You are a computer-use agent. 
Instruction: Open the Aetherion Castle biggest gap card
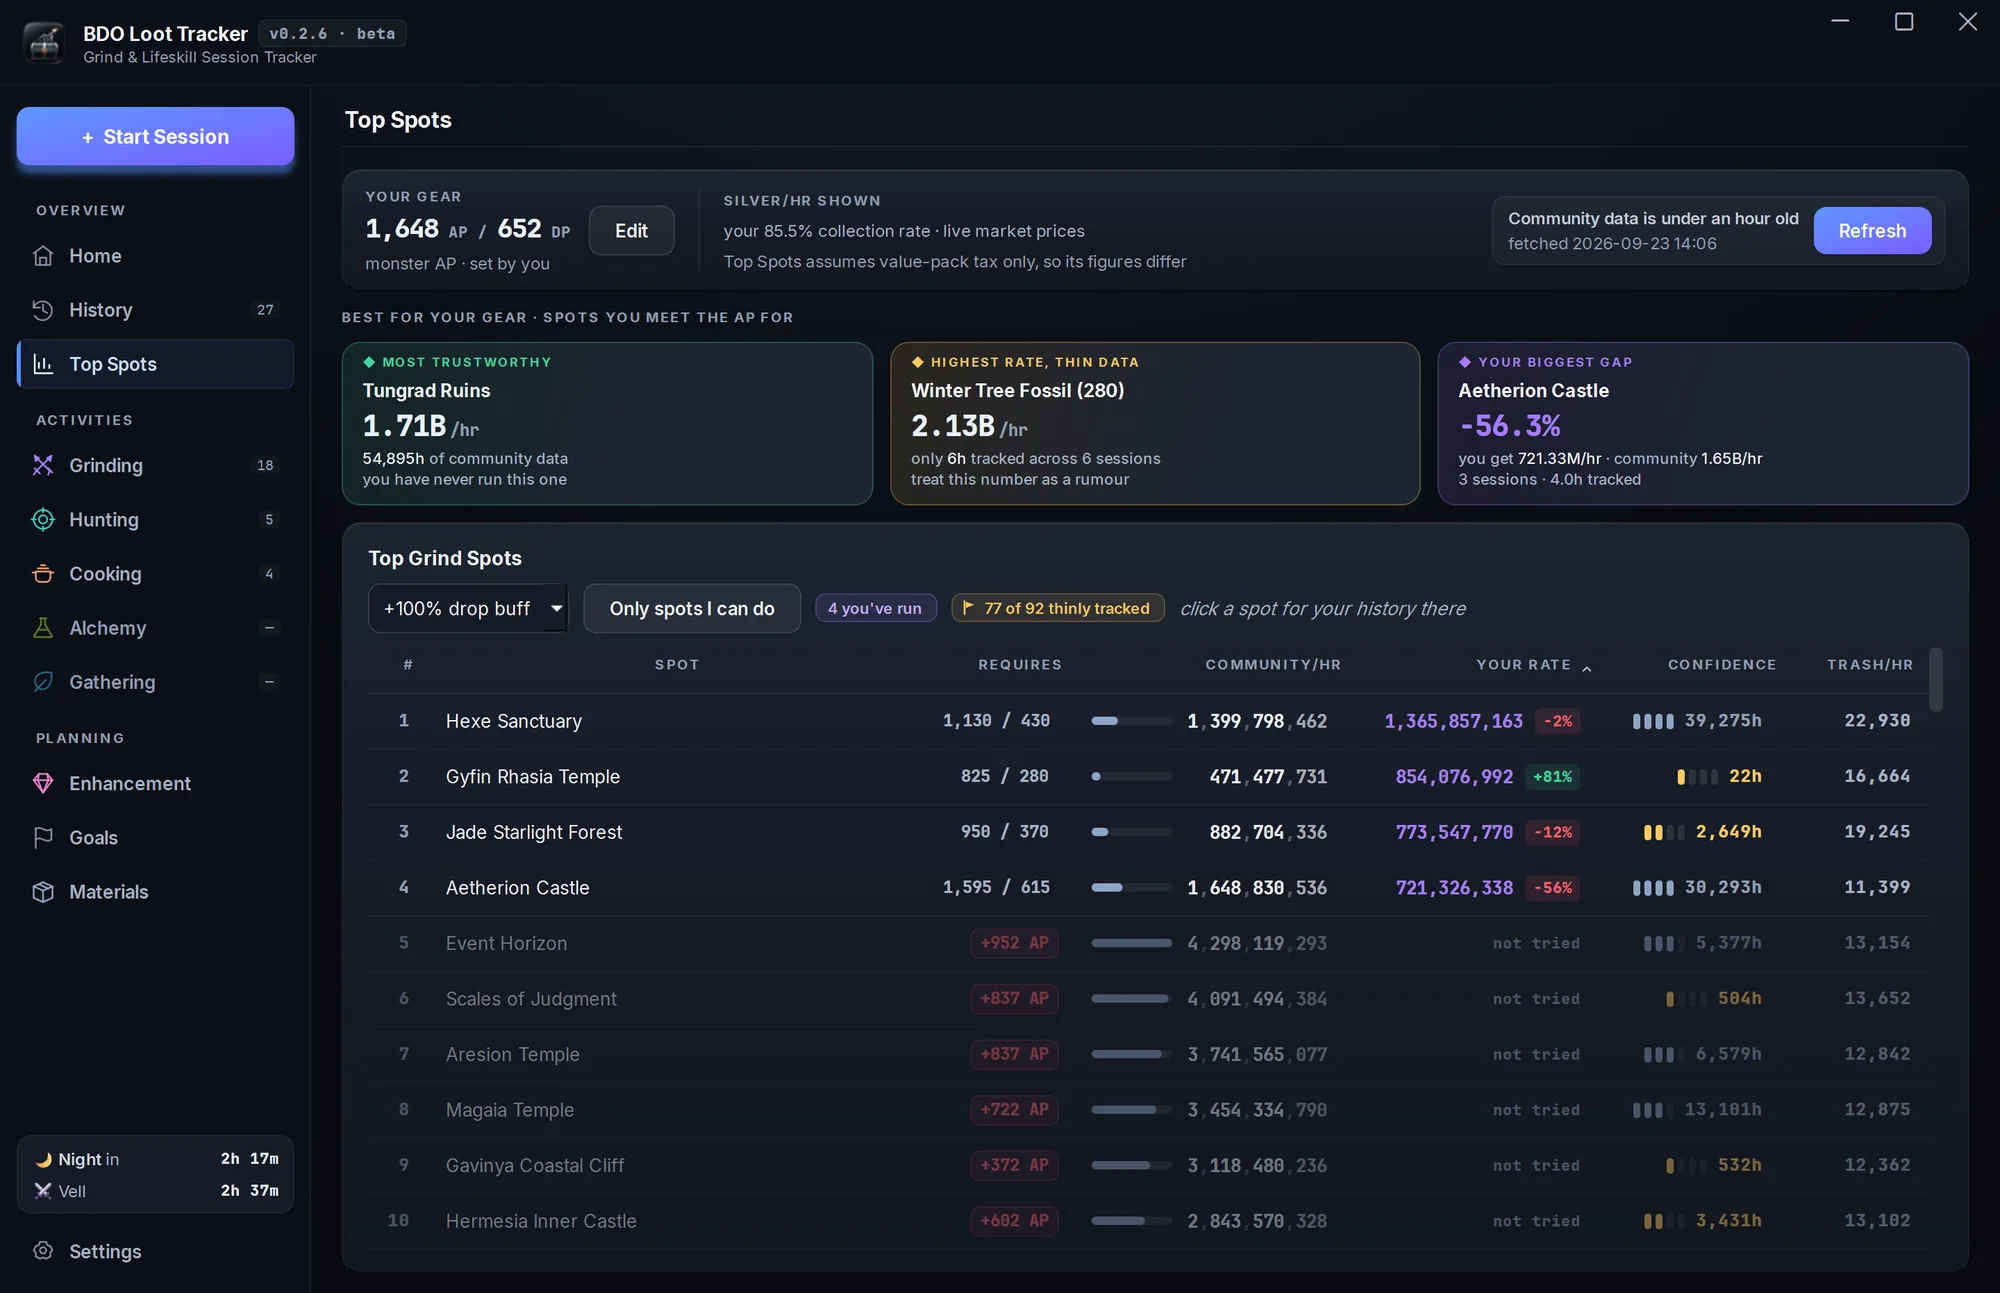(x=1703, y=424)
